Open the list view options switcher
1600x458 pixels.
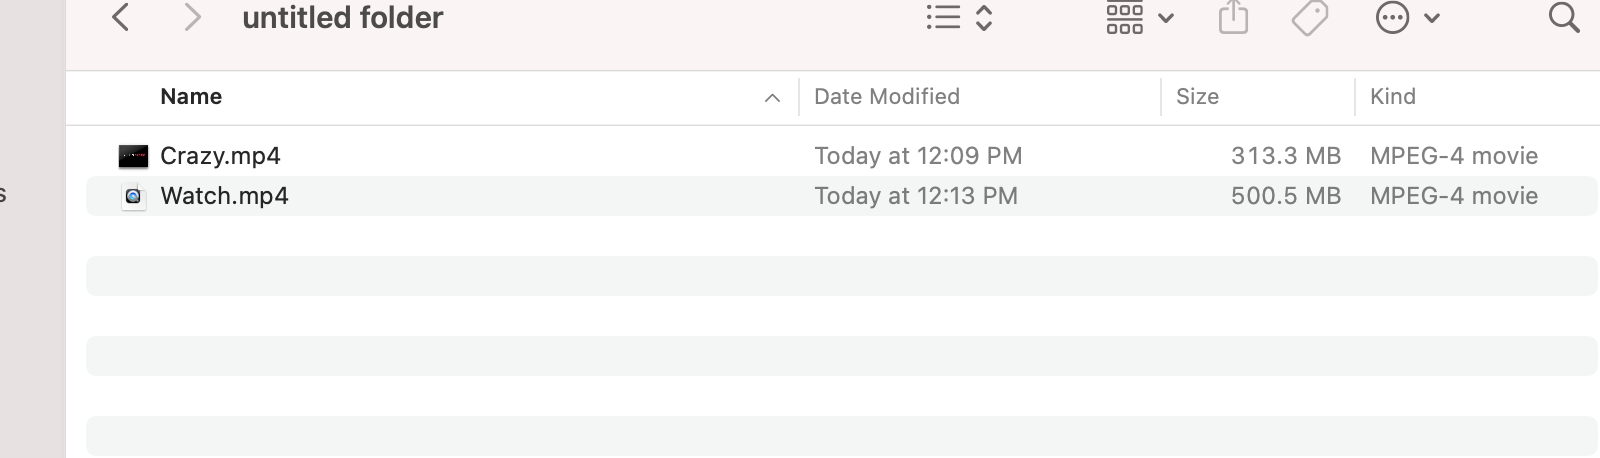pyautogui.click(x=958, y=17)
